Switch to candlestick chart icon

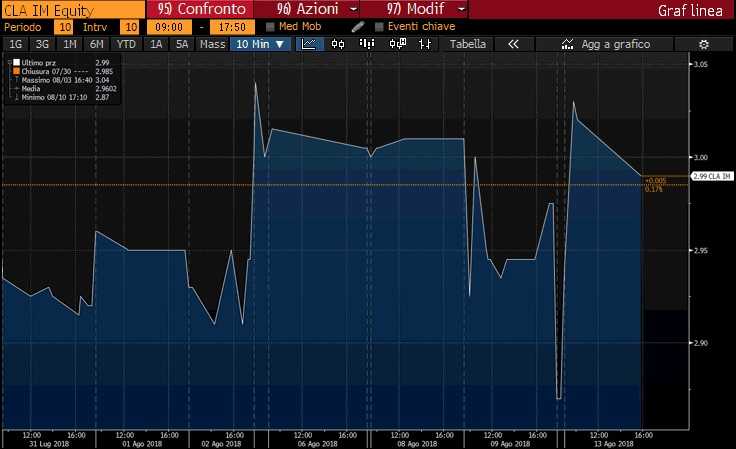(x=338, y=44)
